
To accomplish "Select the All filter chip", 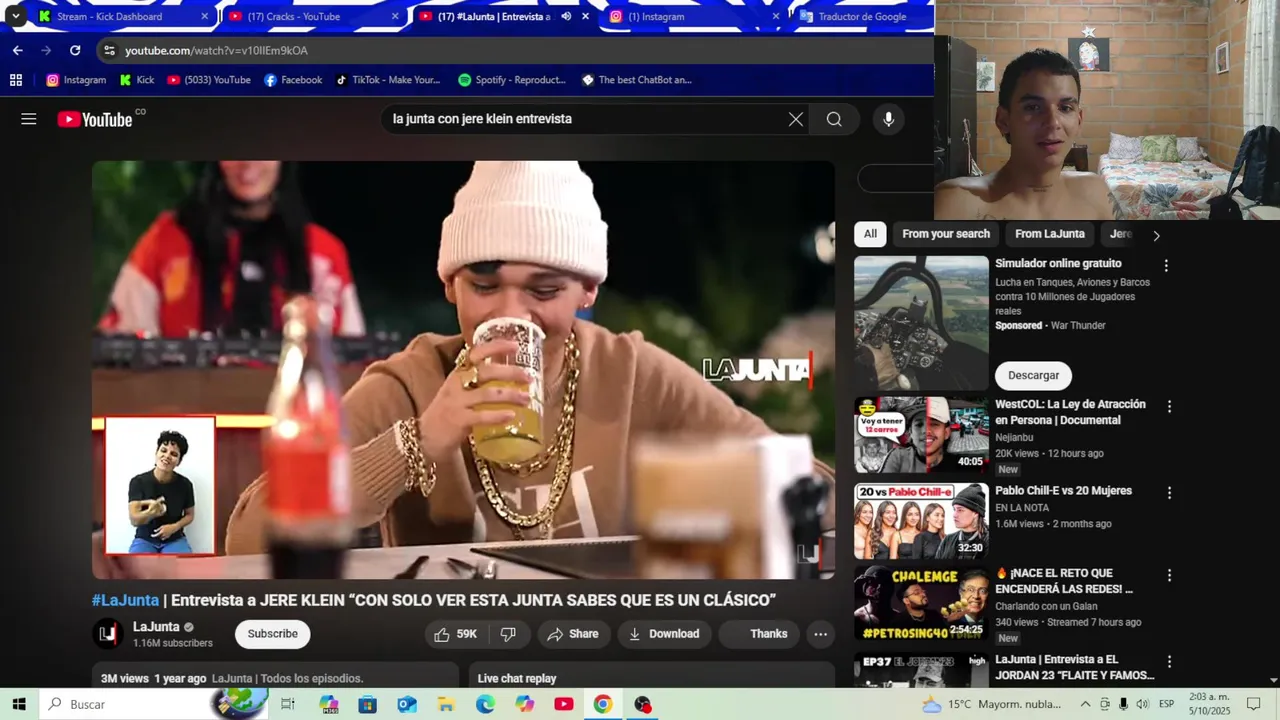I will coord(870,234).
